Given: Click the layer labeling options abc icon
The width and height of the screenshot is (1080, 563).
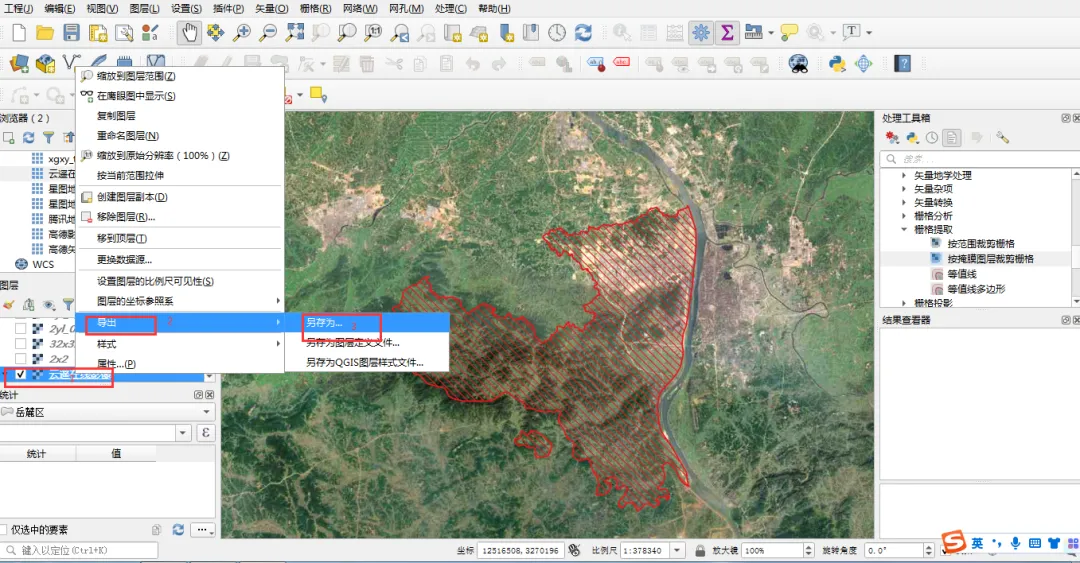Looking at the screenshot, I should click(x=596, y=64).
